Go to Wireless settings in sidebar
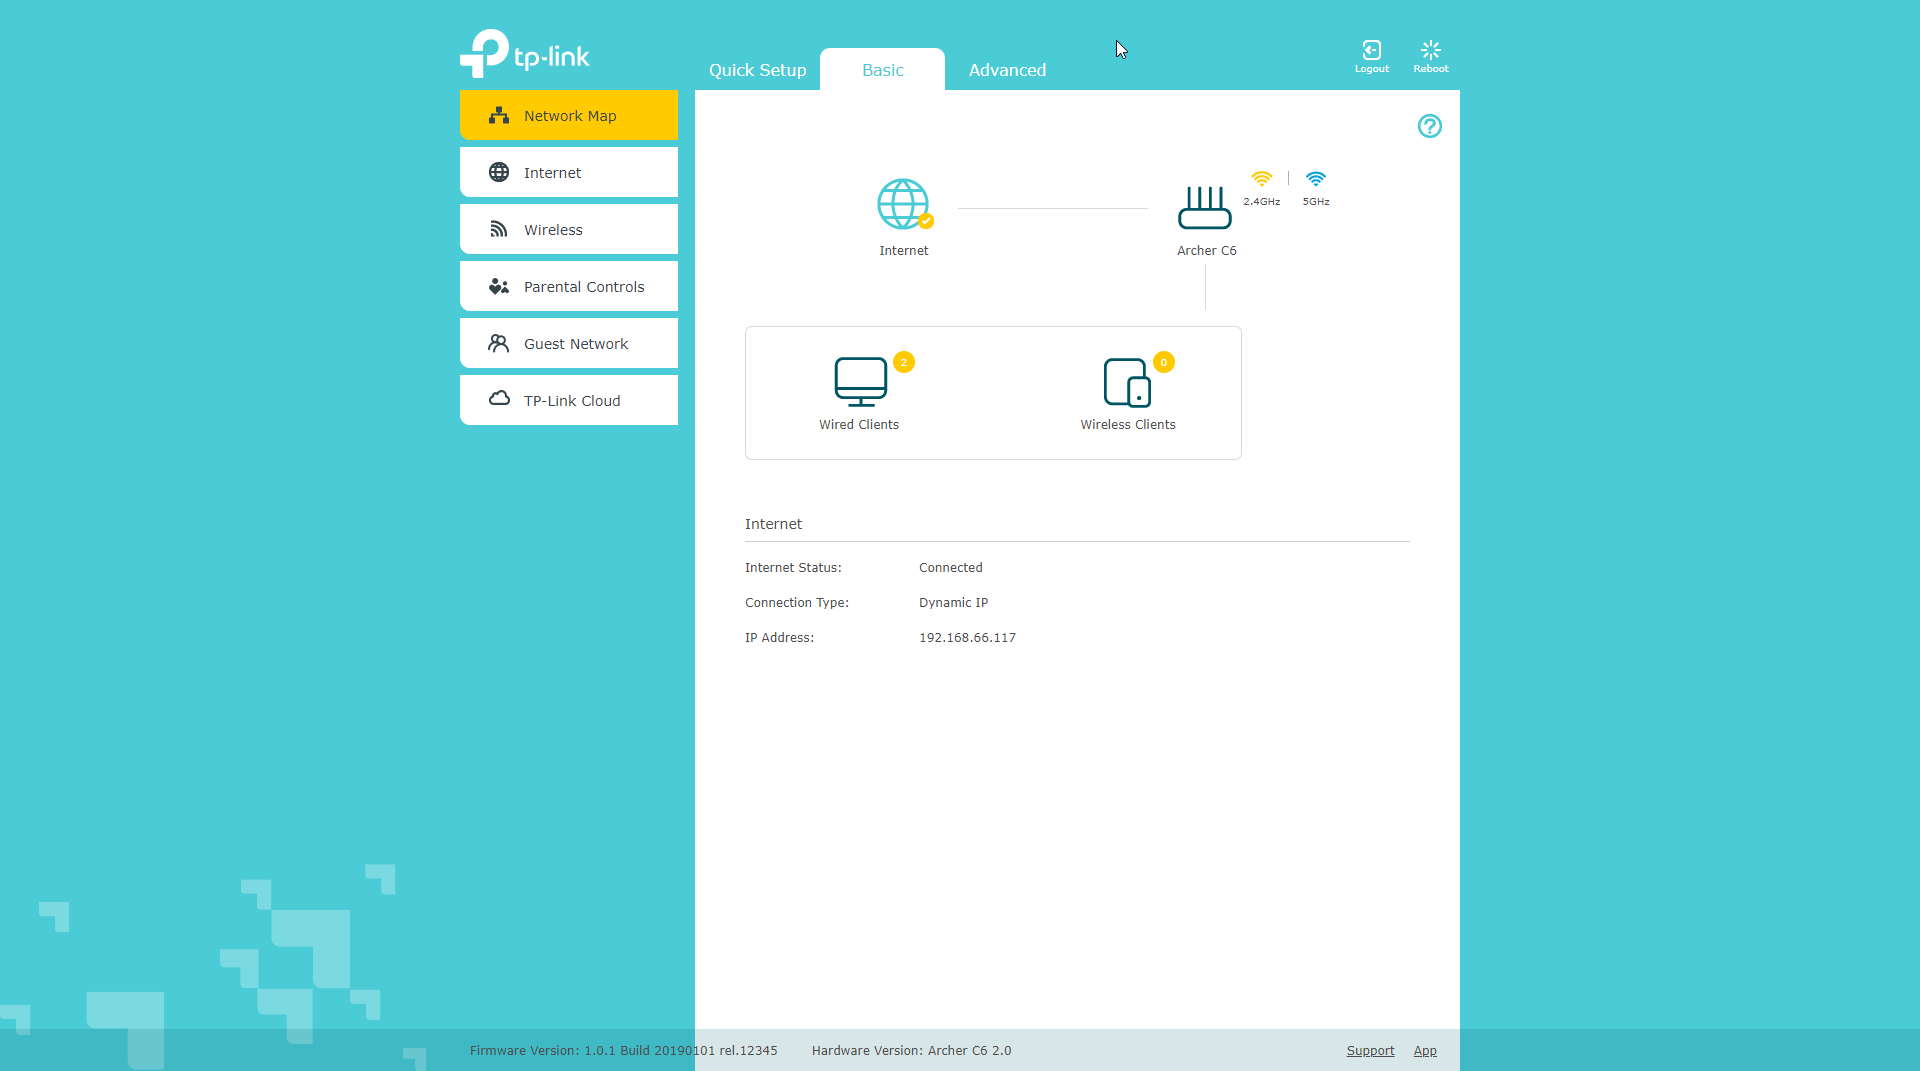This screenshot has width=1920, height=1071. click(x=568, y=230)
